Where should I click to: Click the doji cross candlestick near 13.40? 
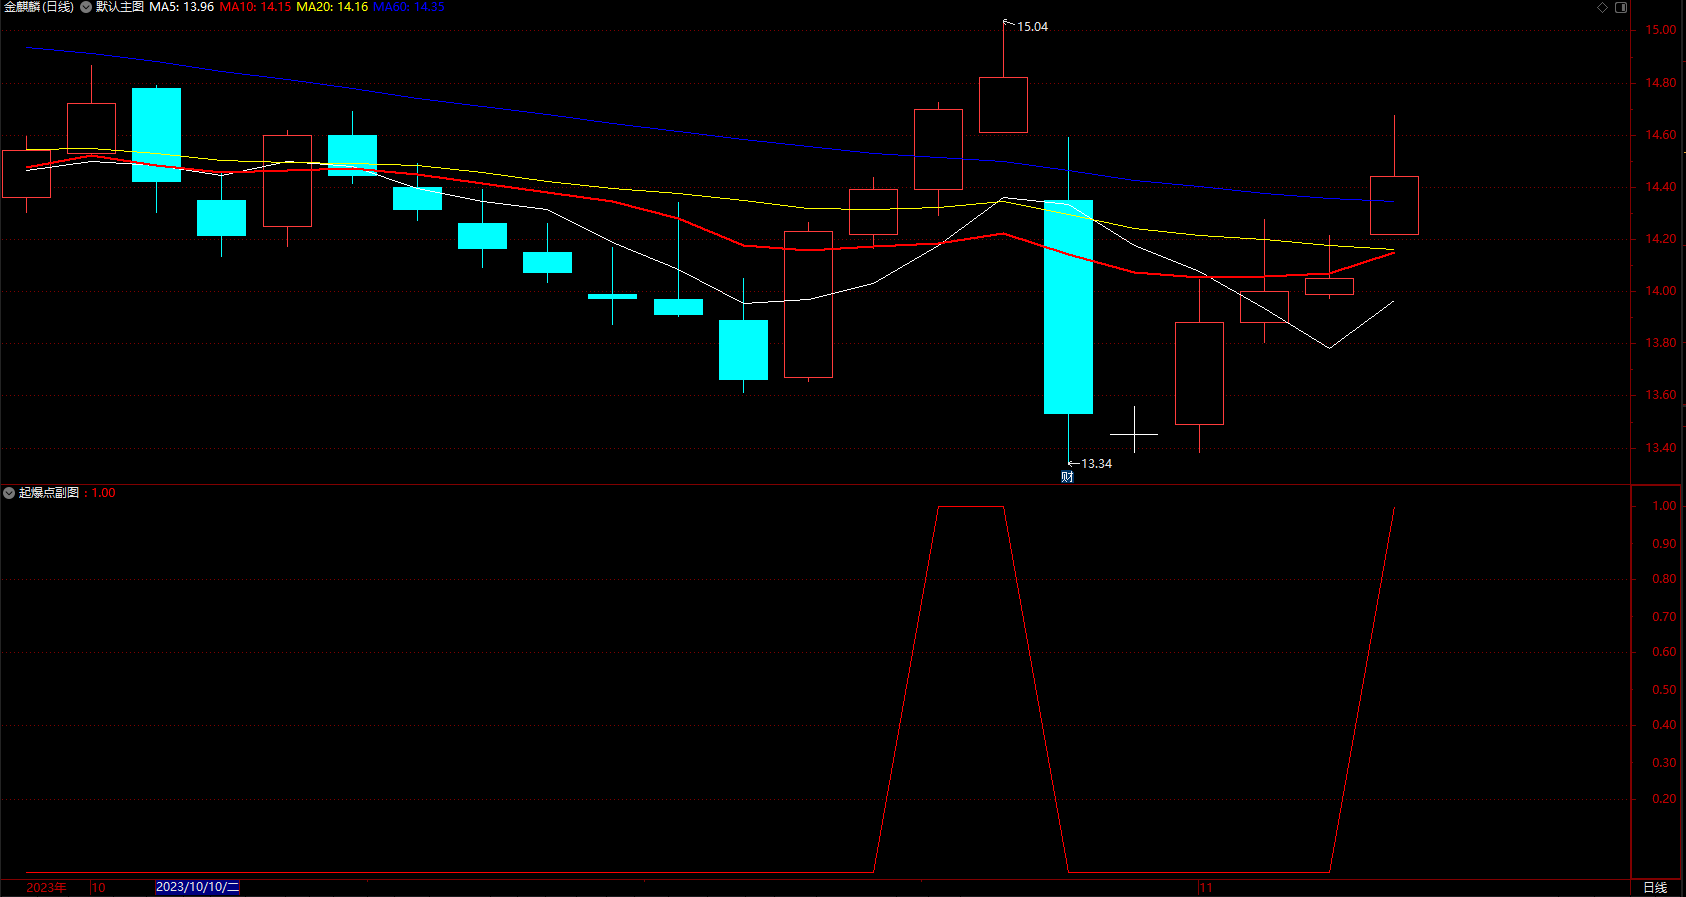(x=1134, y=434)
